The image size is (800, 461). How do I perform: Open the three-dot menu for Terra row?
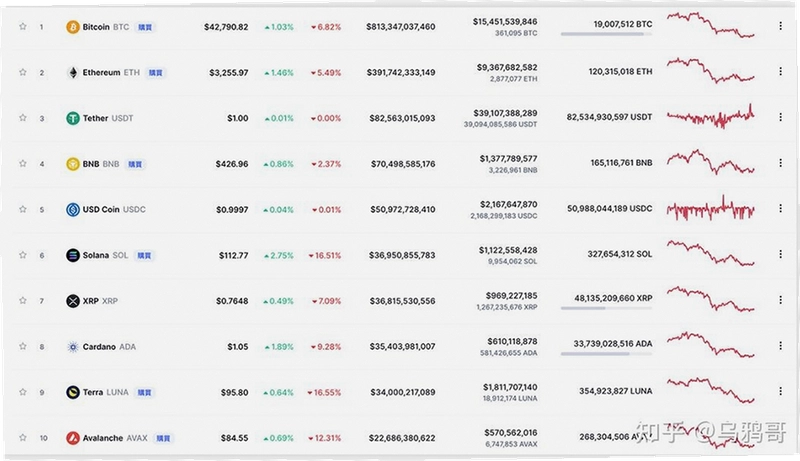click(x=780, y=391)
